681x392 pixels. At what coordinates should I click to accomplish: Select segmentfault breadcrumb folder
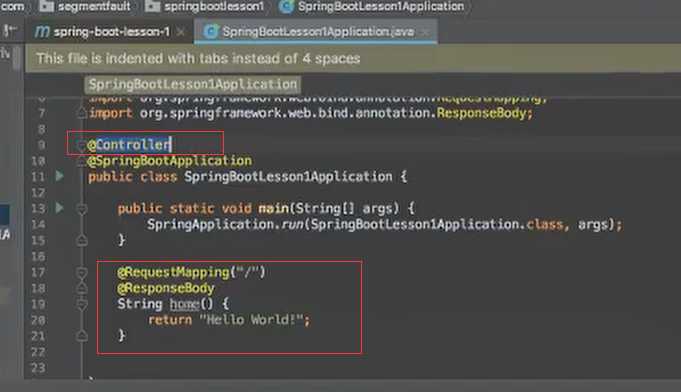coord(94,7)
